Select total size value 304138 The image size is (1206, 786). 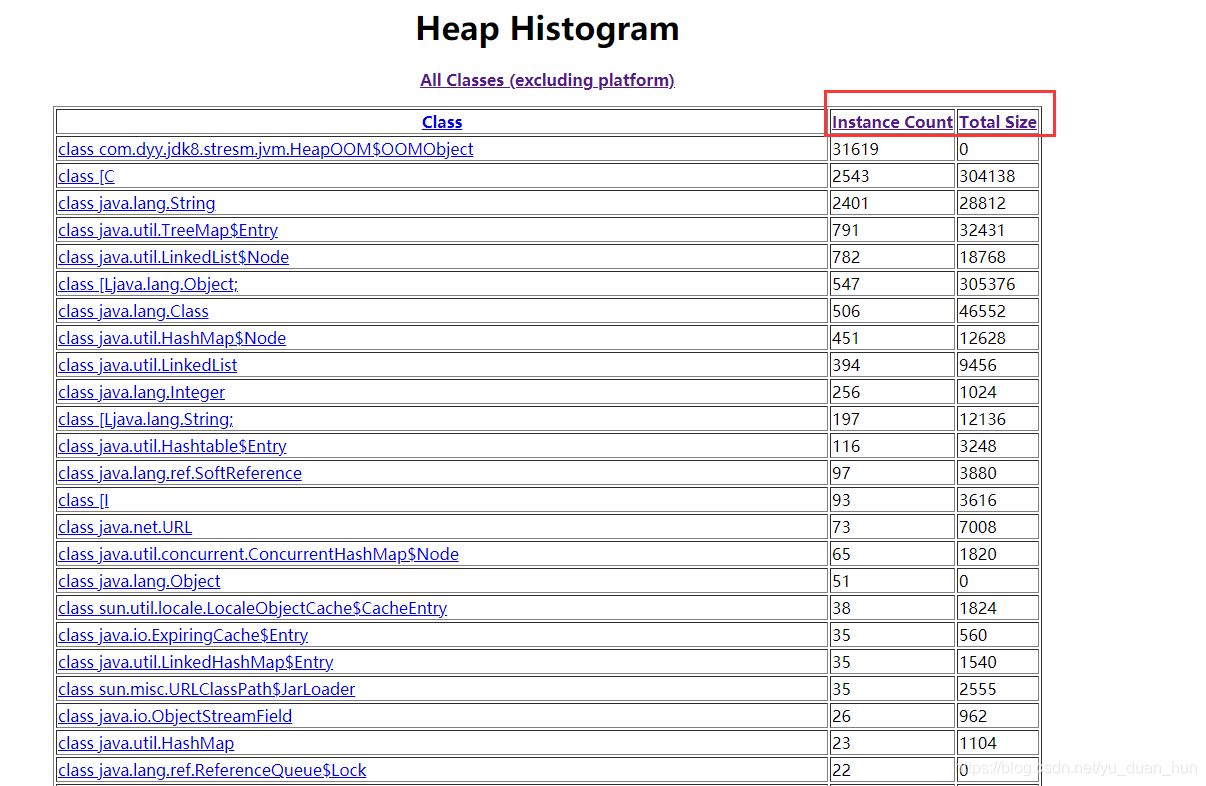(987, 176)
